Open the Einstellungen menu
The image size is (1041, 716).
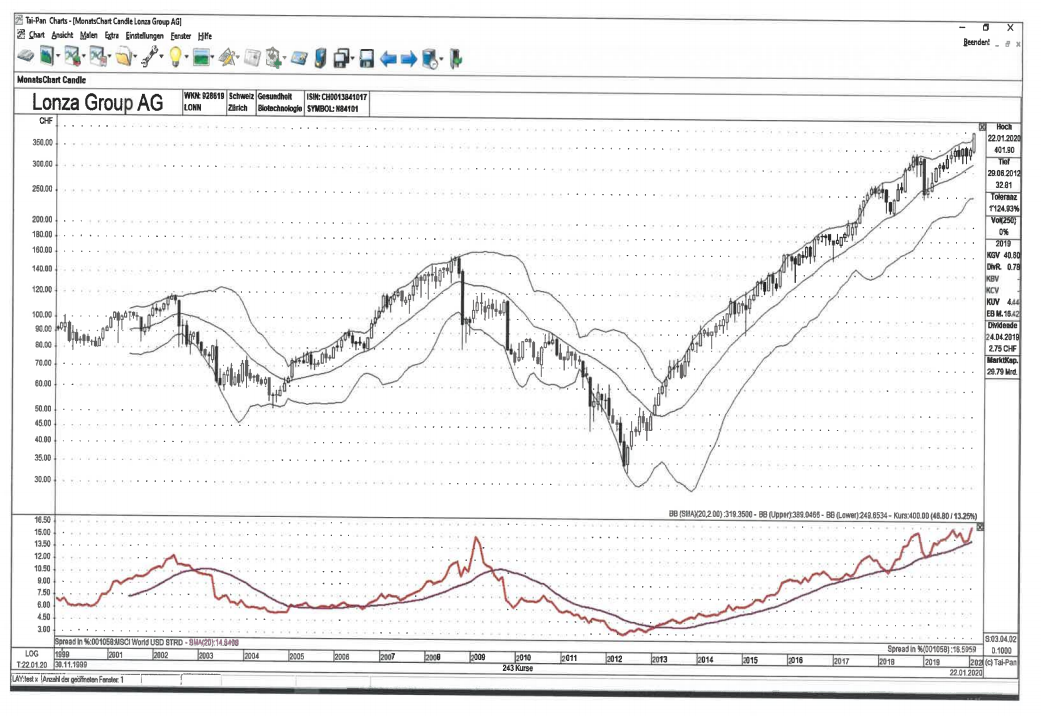[145, 35]
